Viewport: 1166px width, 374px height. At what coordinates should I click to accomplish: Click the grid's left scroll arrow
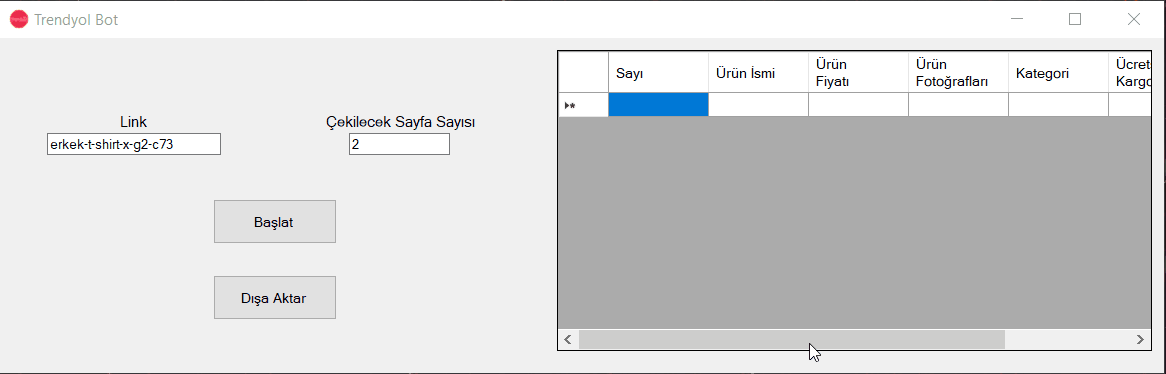pyautogui.click(x=568, y=340)
